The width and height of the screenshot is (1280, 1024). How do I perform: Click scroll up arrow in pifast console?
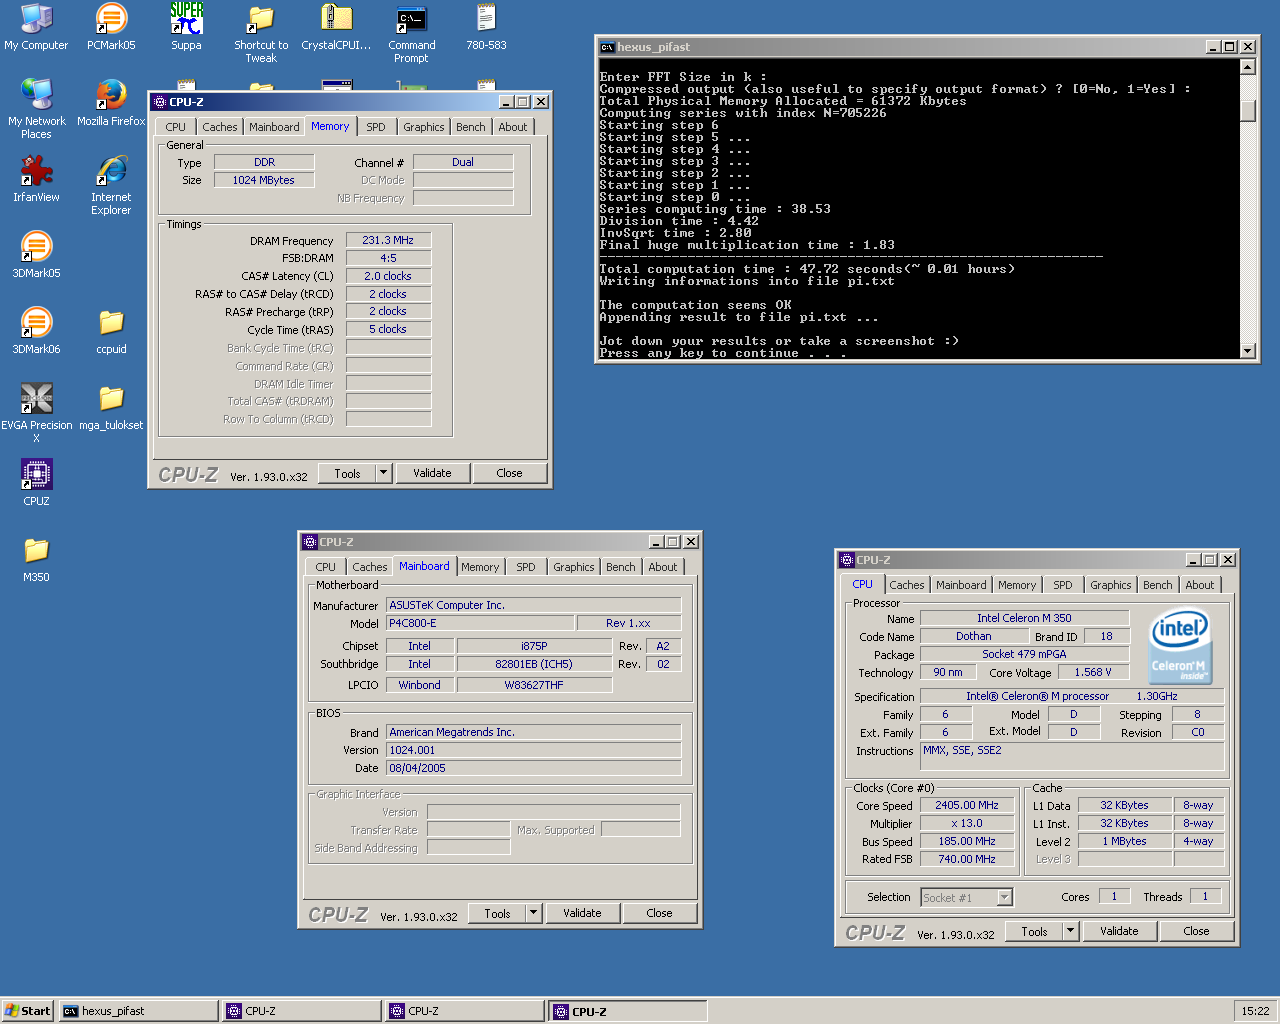click(1247, 67)
